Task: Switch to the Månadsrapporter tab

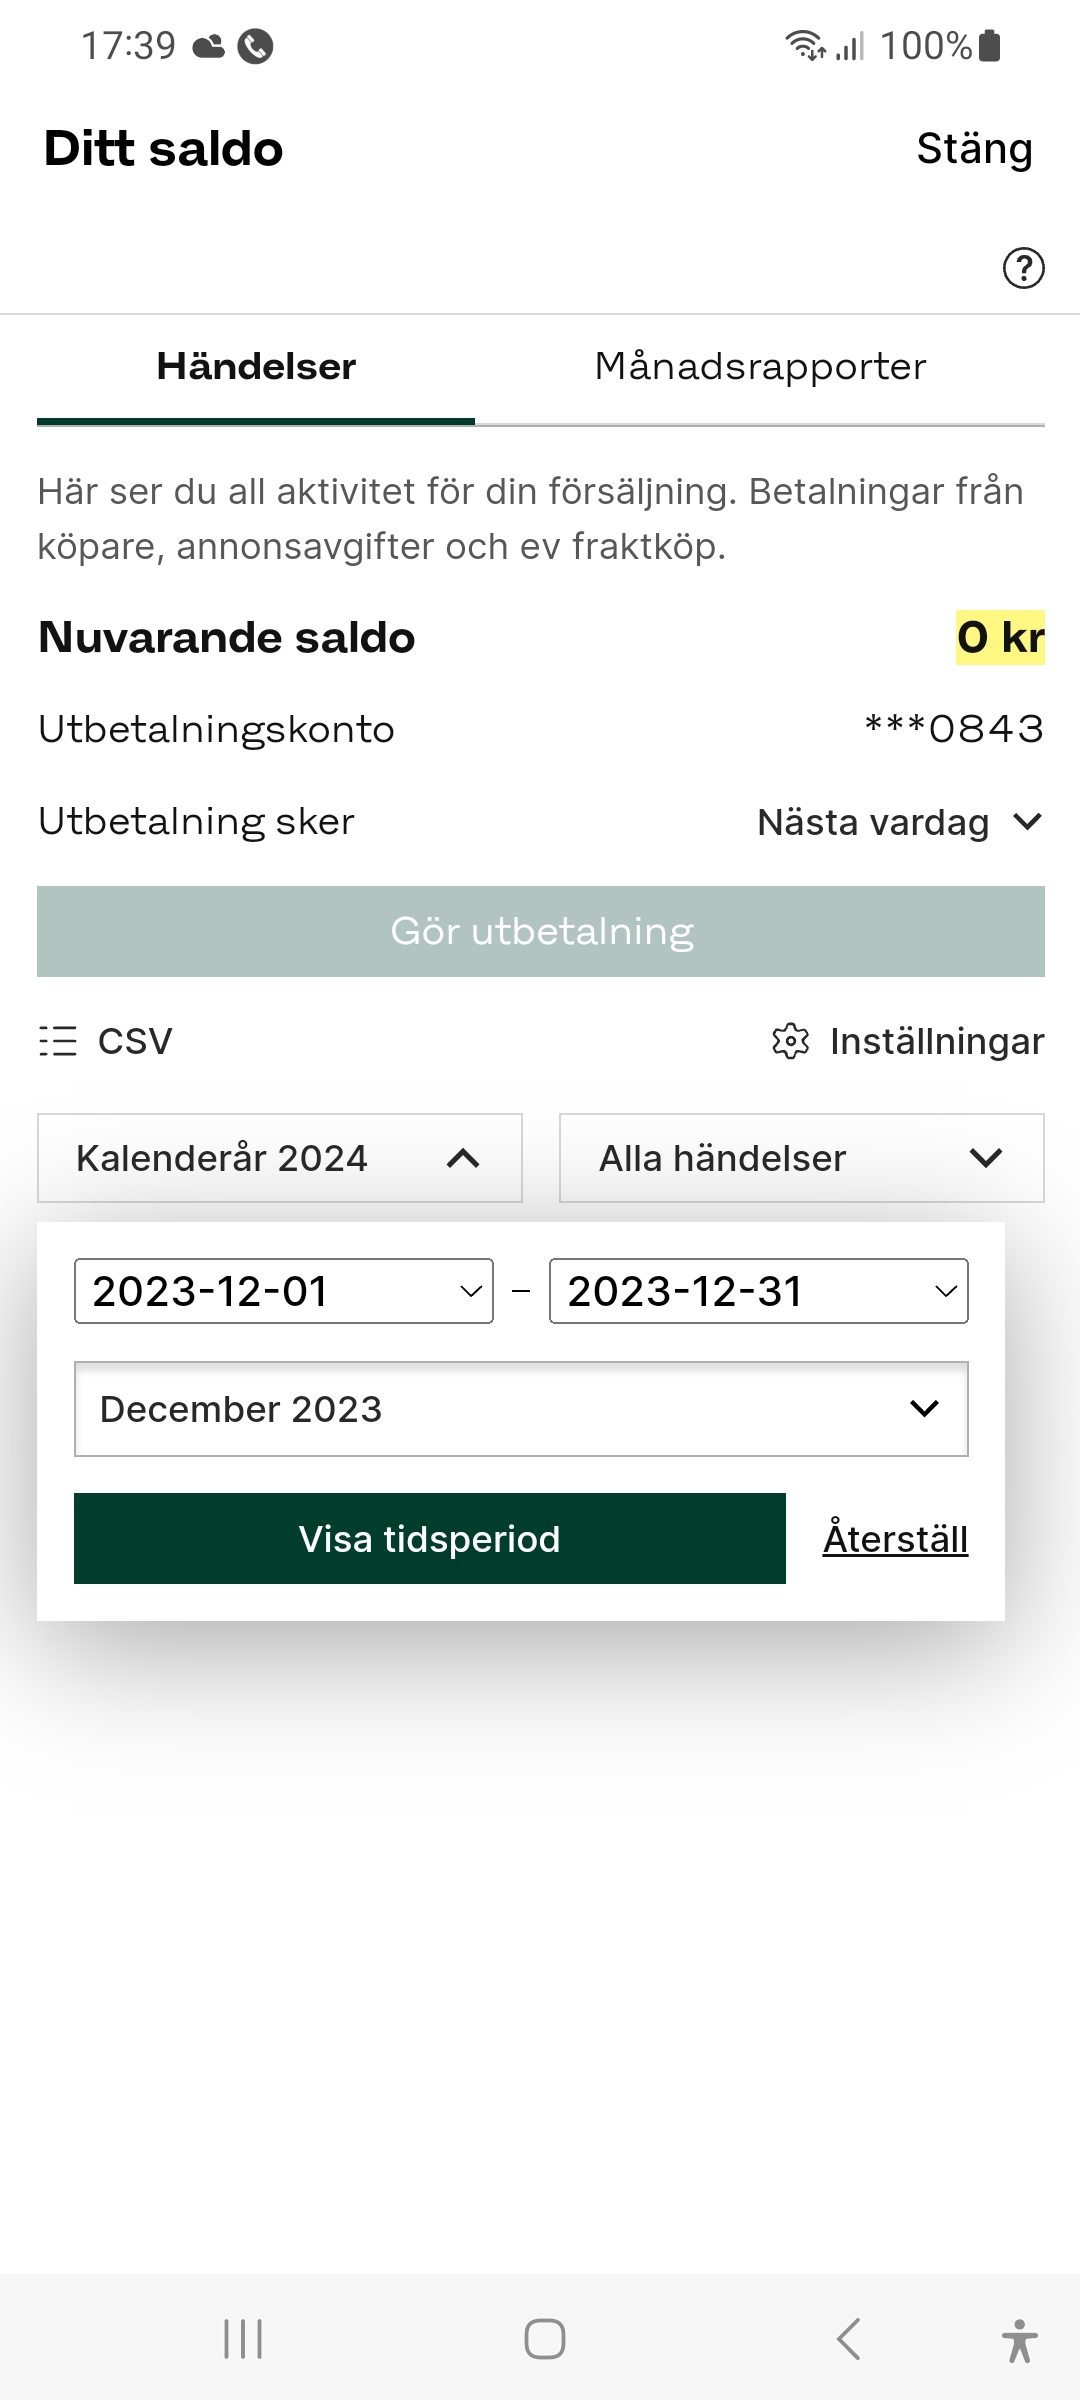Action: click(x=760, y=367)
